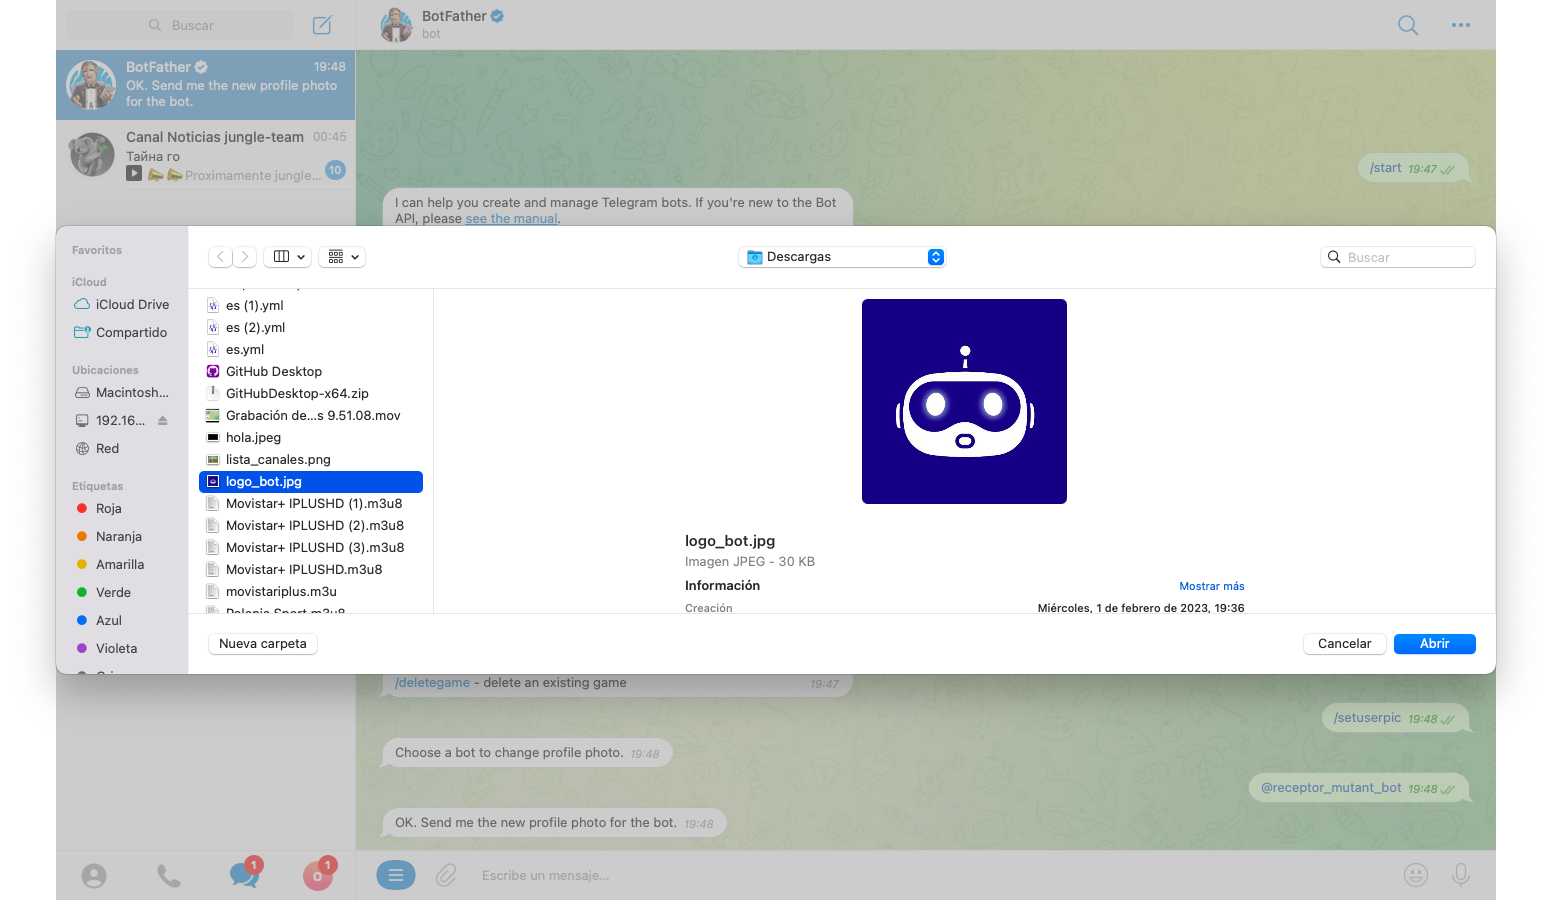Open the grouping options dropdown
Image resolution: width=1552 pixels, height=900 pixels.
point(342,257)
